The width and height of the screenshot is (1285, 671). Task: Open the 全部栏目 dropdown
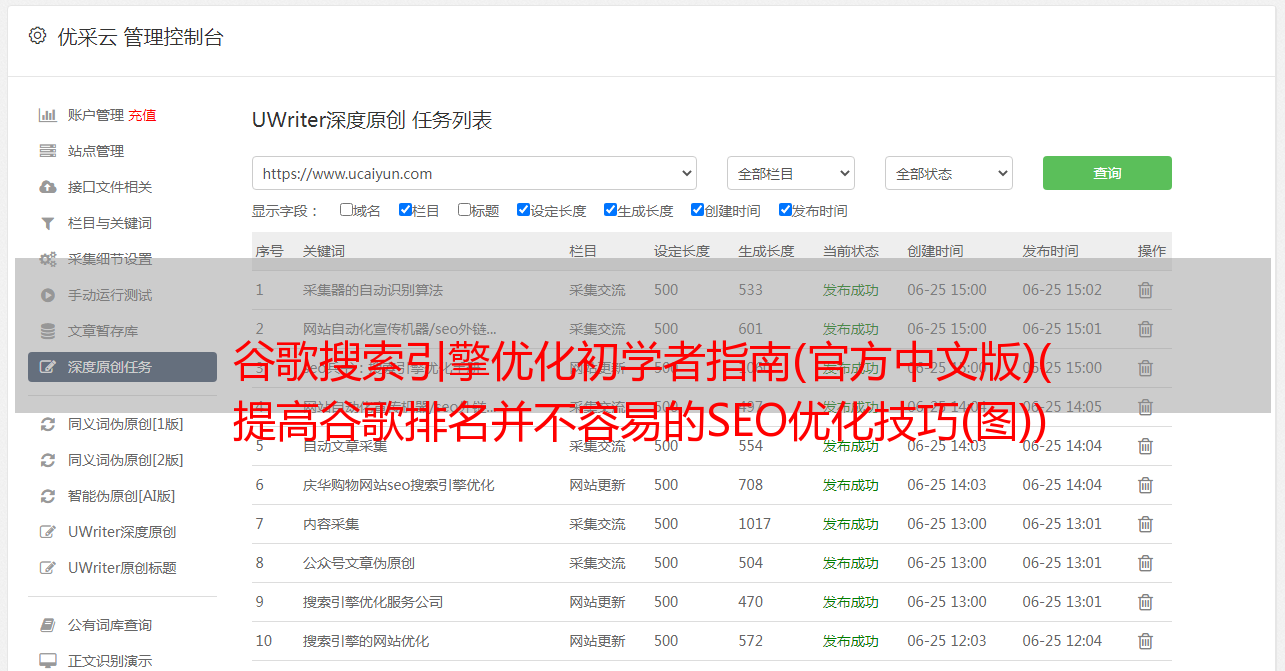pyautogui.click(x=791, y=173)
